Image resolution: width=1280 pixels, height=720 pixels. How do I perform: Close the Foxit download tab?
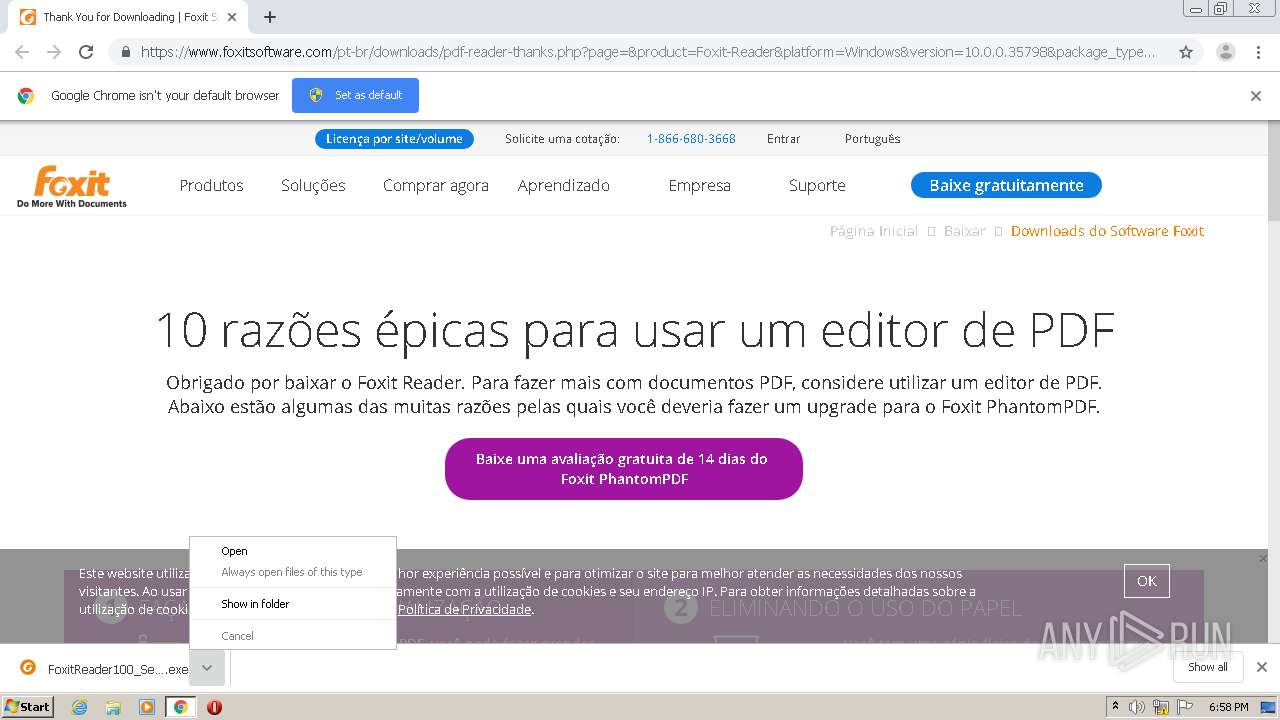[x=232, y=17]
